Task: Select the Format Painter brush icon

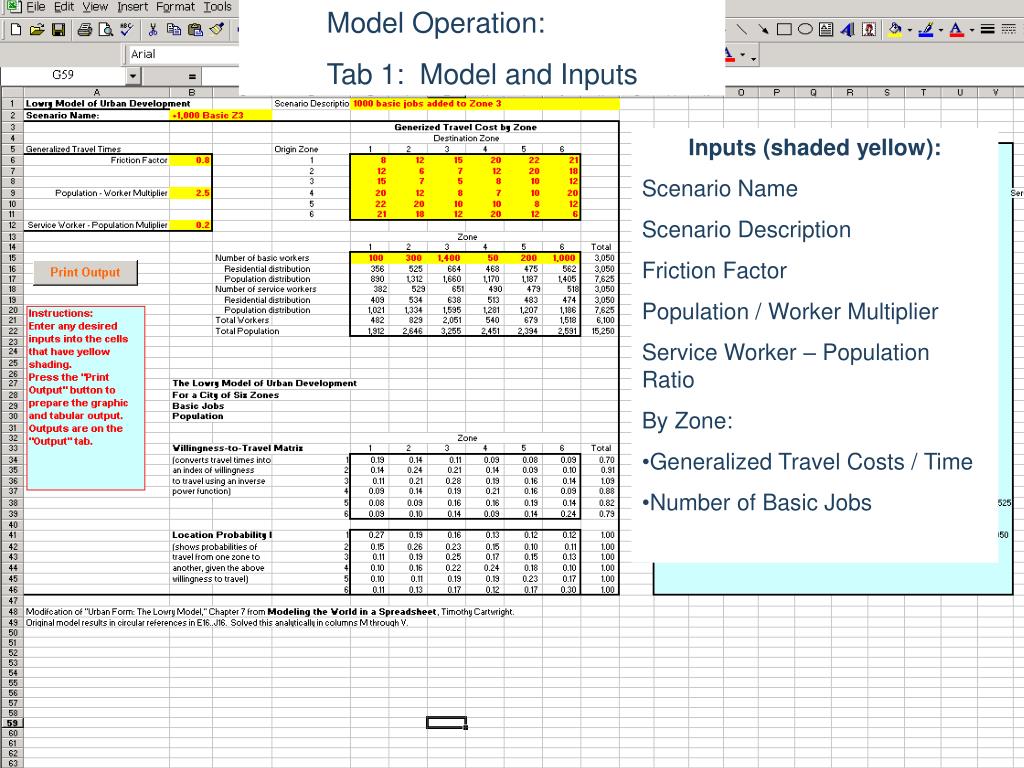Action: tap(217, 29)
